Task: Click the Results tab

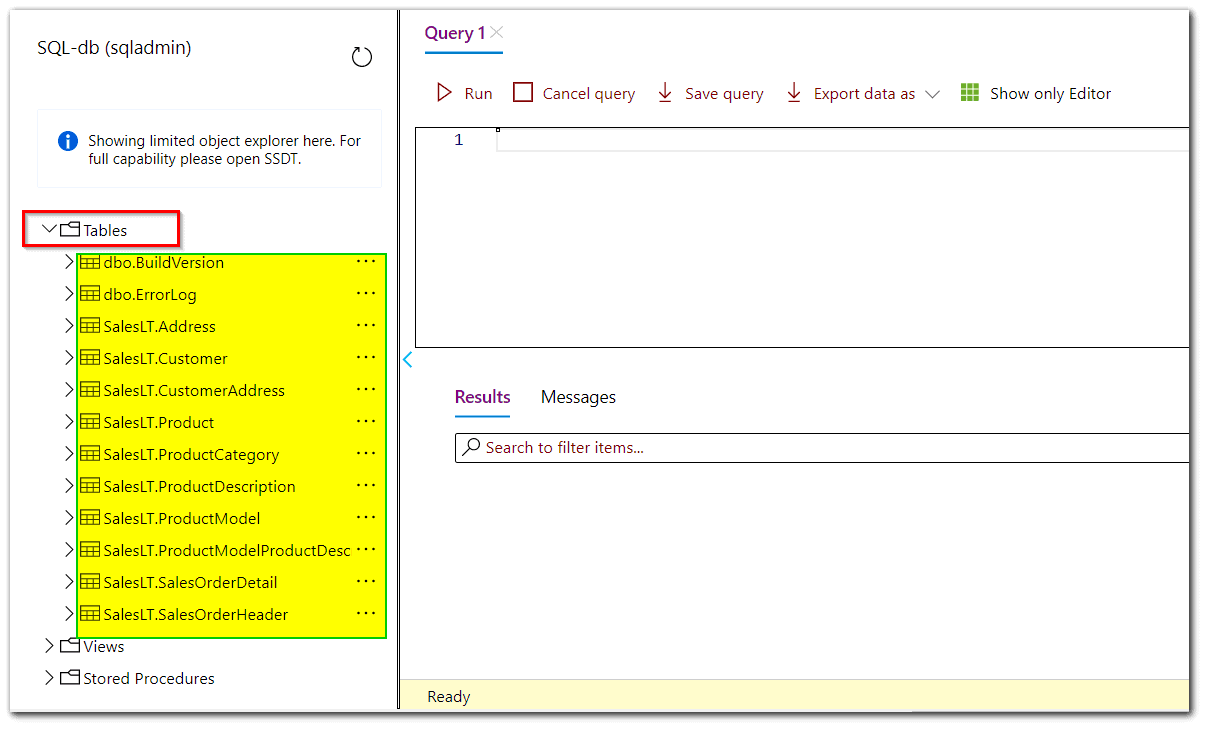Action: click(x=481, y=397)
